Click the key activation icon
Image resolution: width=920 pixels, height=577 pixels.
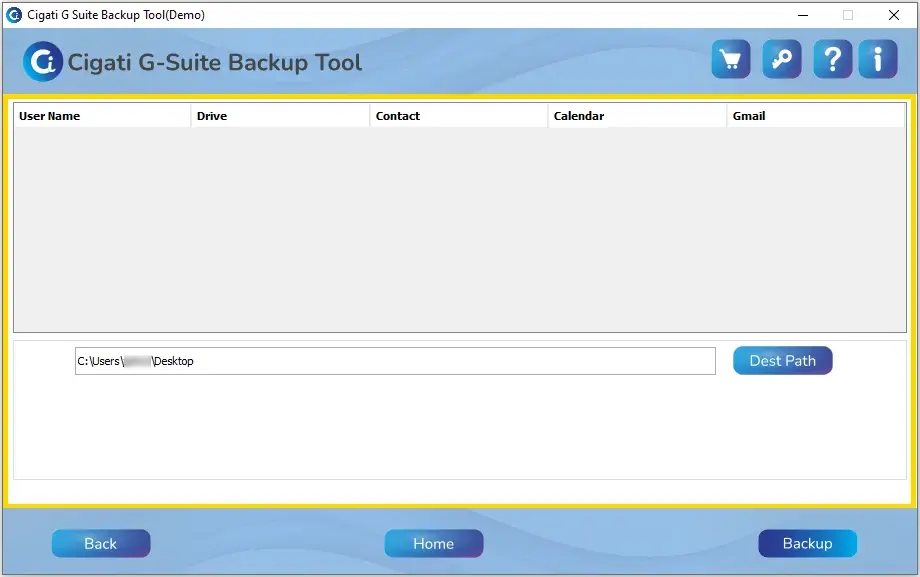[782, 59]
